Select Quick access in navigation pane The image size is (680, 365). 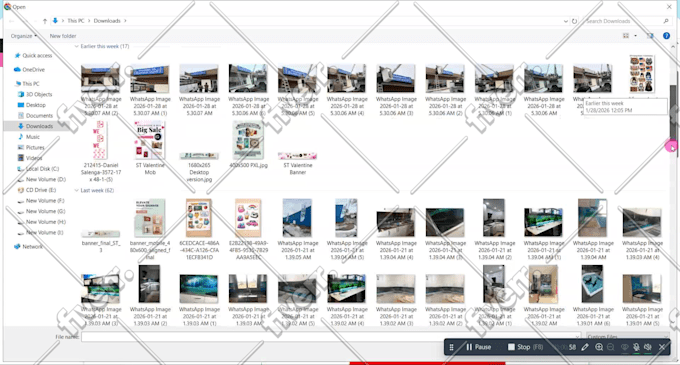[x=33, y=55]
